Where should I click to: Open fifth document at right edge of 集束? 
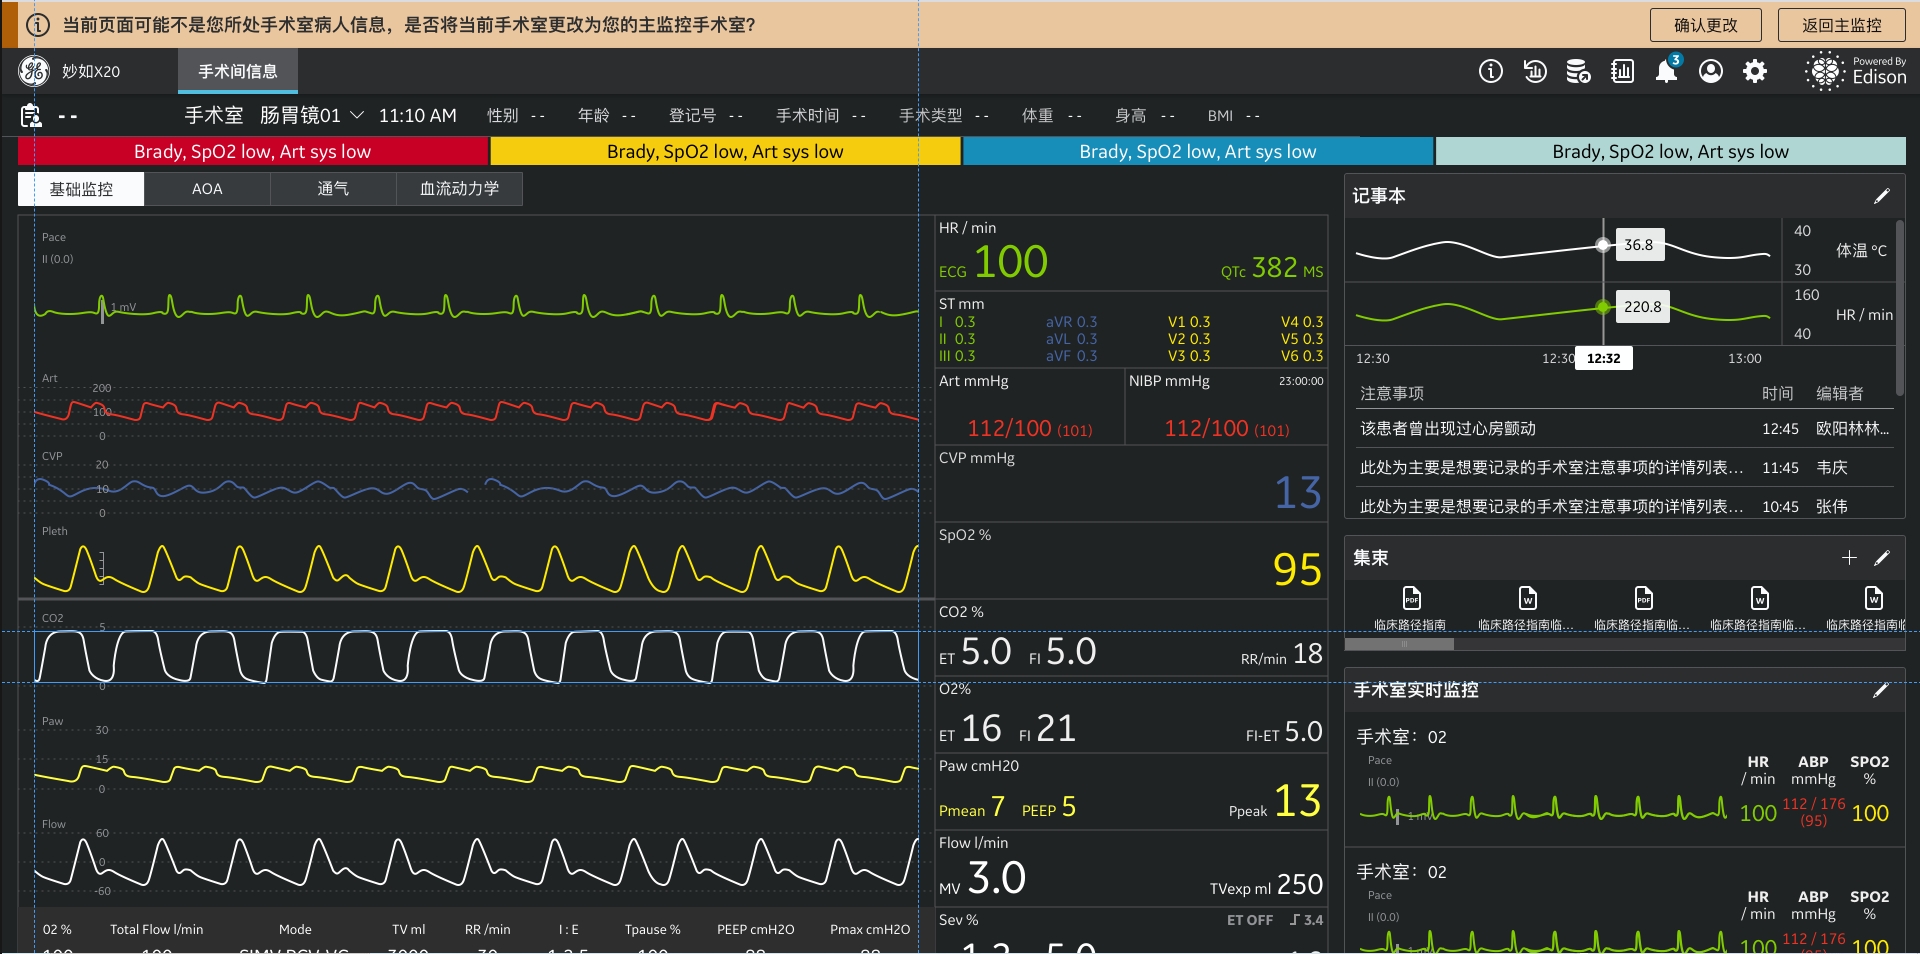[x=1868, y=608]
